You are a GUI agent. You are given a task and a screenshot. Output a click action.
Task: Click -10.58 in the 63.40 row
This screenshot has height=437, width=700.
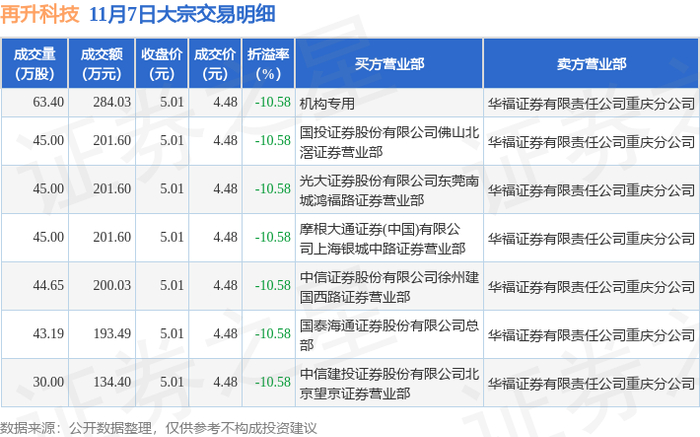coord(272,102)
